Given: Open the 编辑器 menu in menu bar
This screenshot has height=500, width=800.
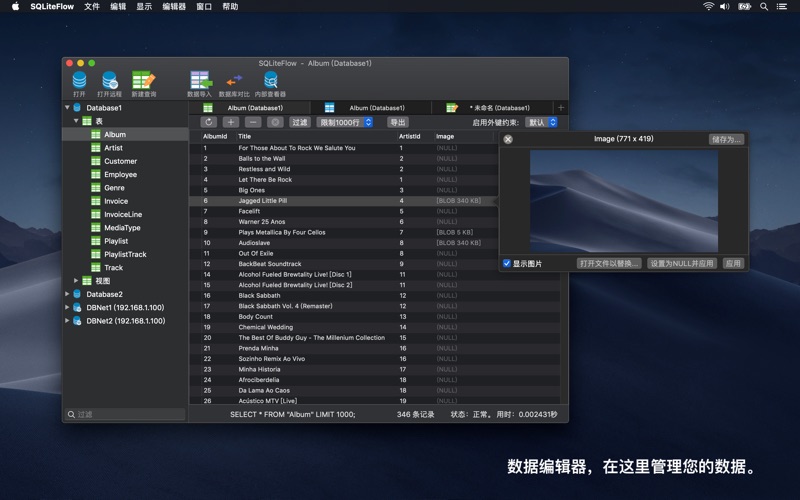Looking at the screenshot, I should click(174, 6).
